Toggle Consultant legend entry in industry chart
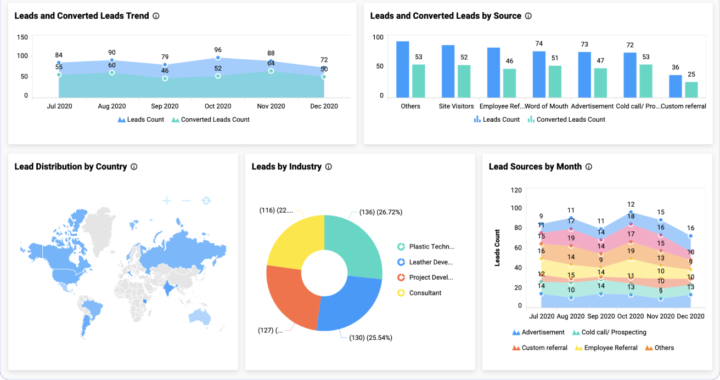720x380 pixels. pyautogui.click(x=419, y=293)
